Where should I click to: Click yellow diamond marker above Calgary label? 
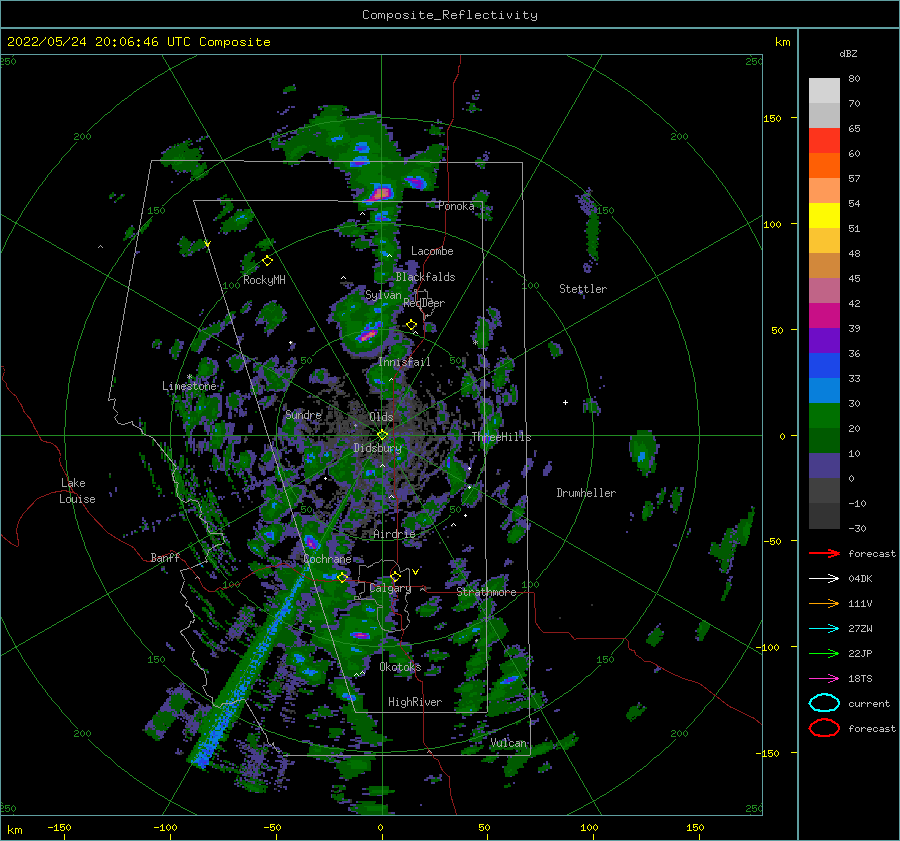tap(395, 576)
